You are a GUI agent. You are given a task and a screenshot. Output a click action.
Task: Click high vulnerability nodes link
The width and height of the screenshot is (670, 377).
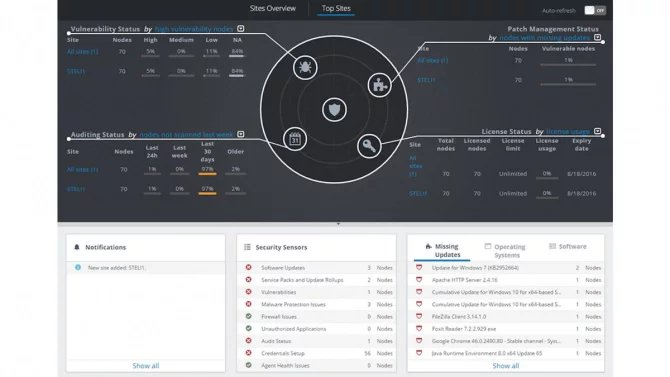[x=194, y=29]
